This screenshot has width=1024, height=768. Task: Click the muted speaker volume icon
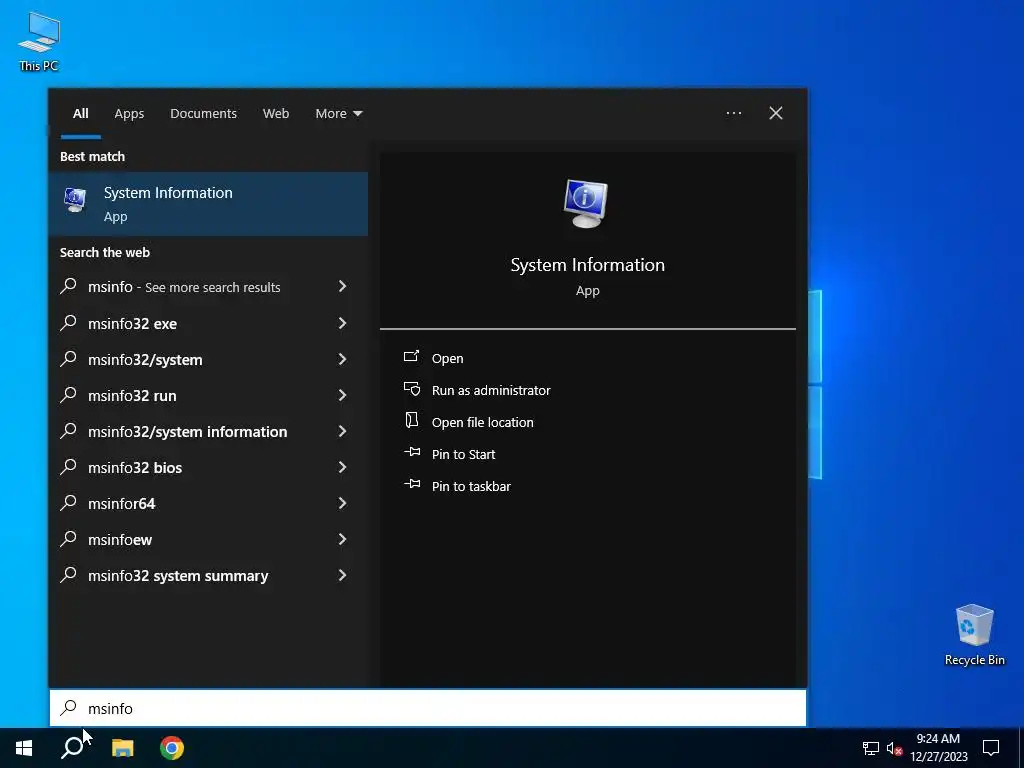tap(894, 748)
